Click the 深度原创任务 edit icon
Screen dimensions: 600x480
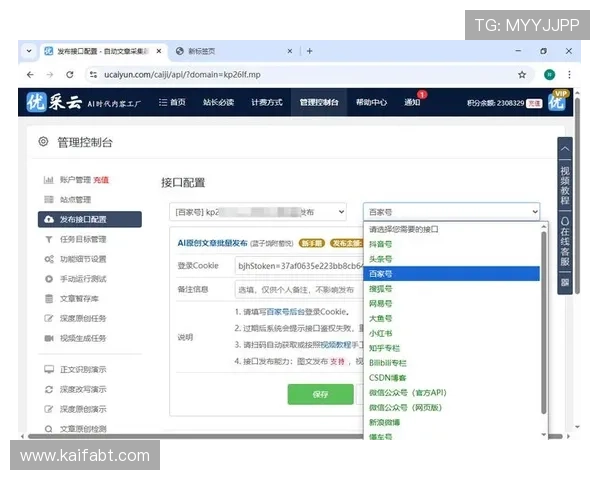[49, 318]
